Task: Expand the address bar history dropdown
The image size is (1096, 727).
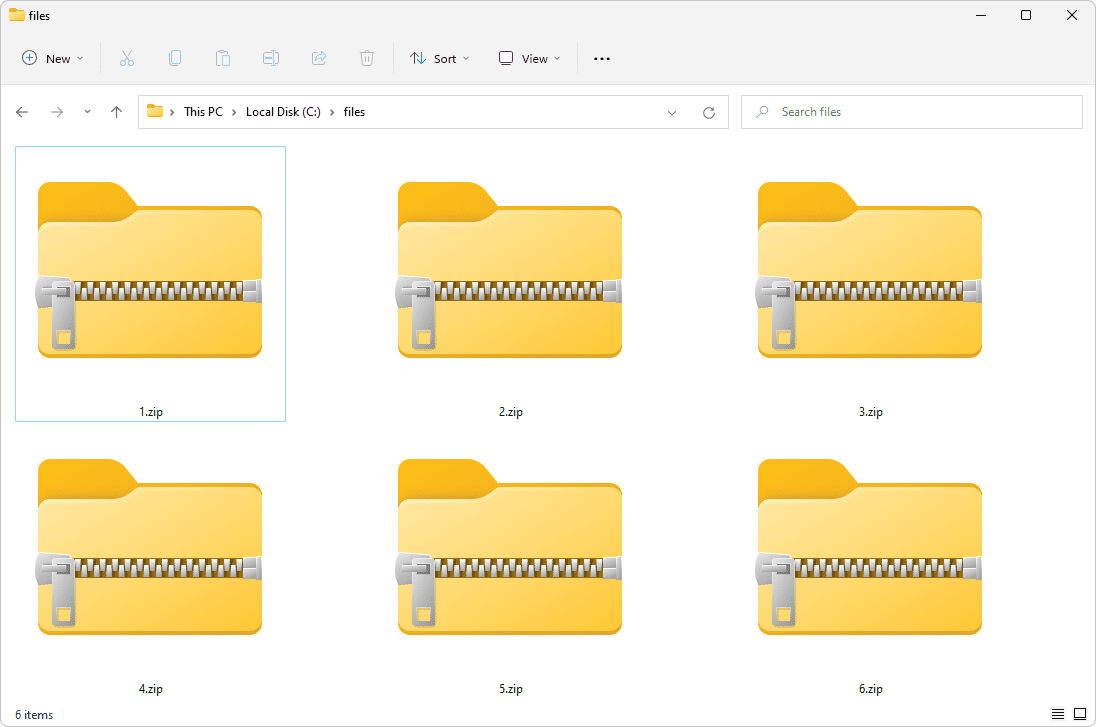Action: coord(672,112)
